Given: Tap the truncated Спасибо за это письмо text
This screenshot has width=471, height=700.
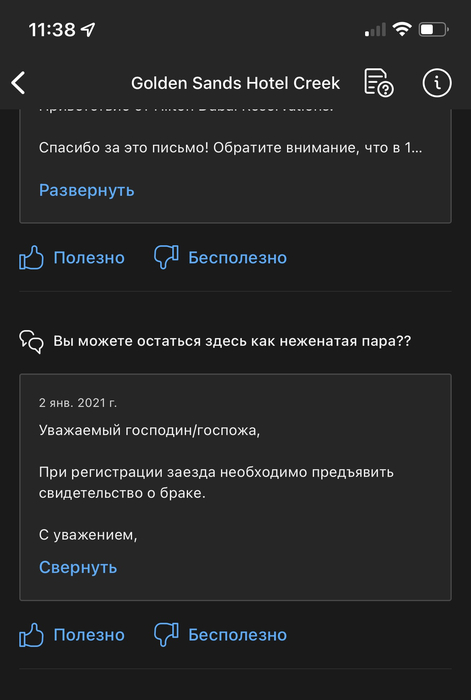Looking at the screenshot, I should click(230, 148).
